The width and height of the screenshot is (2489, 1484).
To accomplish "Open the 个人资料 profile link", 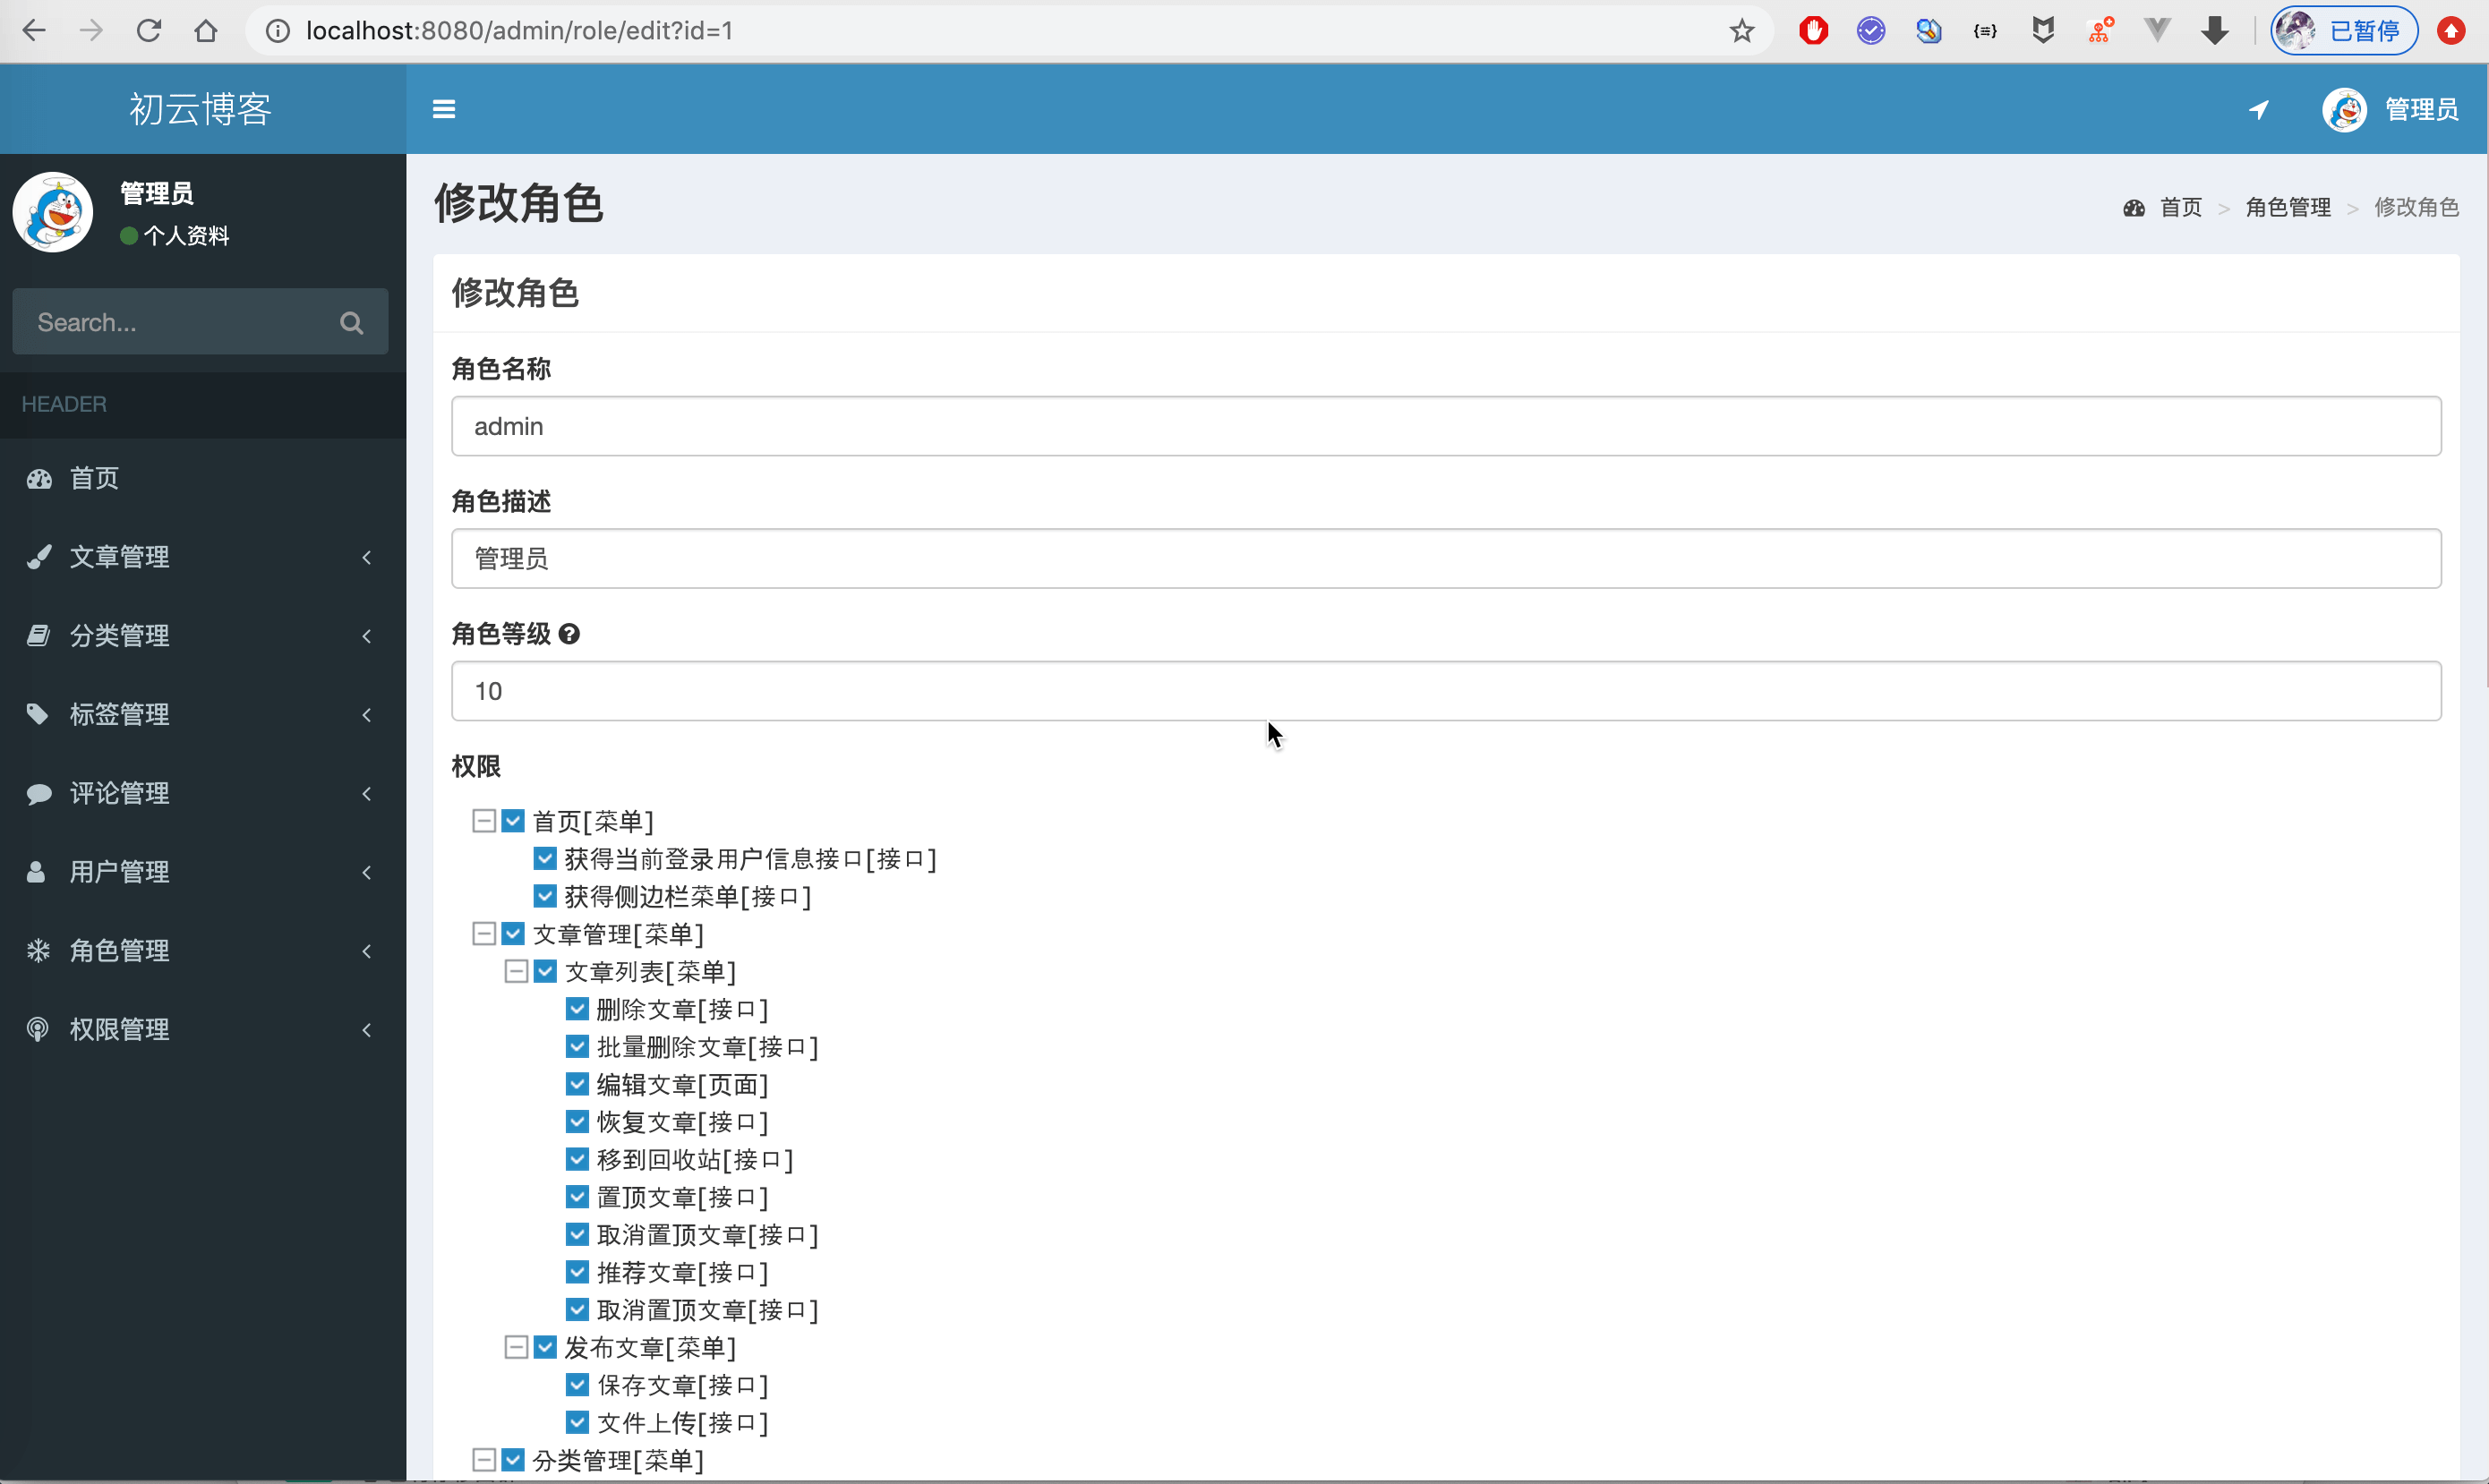I will coord(186,236).
